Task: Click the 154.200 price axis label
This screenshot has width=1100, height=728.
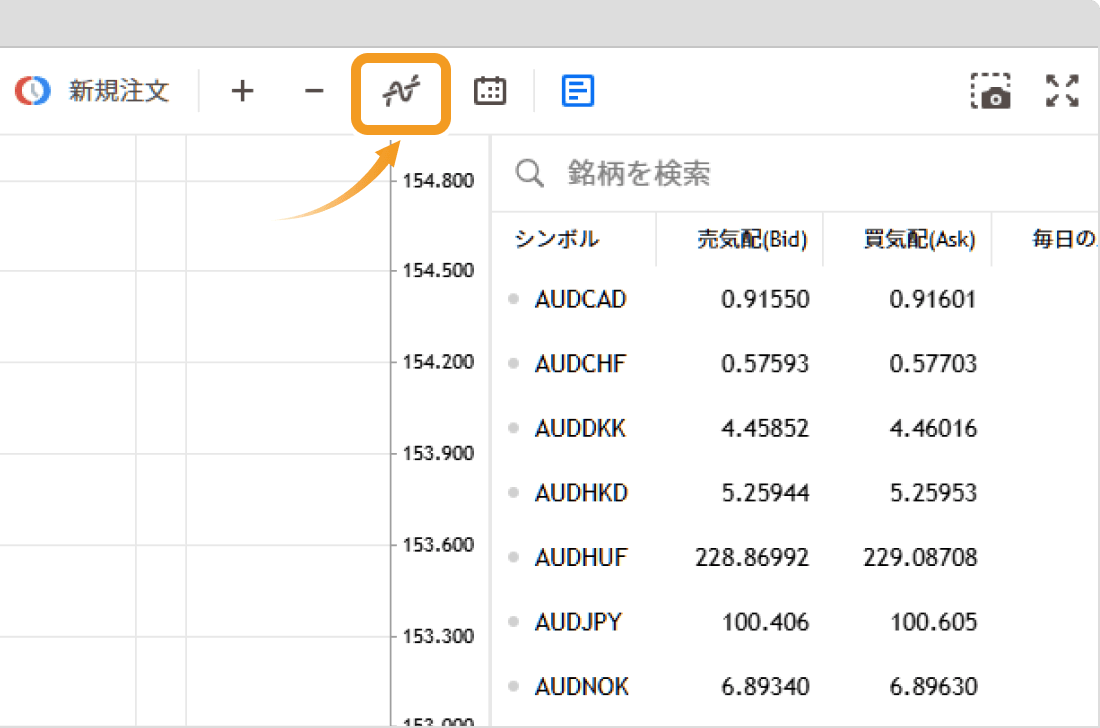Action: (x=438, y=362)
